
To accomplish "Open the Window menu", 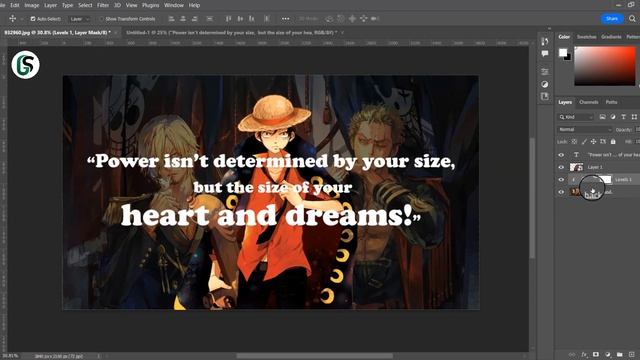I will [173, 5].
